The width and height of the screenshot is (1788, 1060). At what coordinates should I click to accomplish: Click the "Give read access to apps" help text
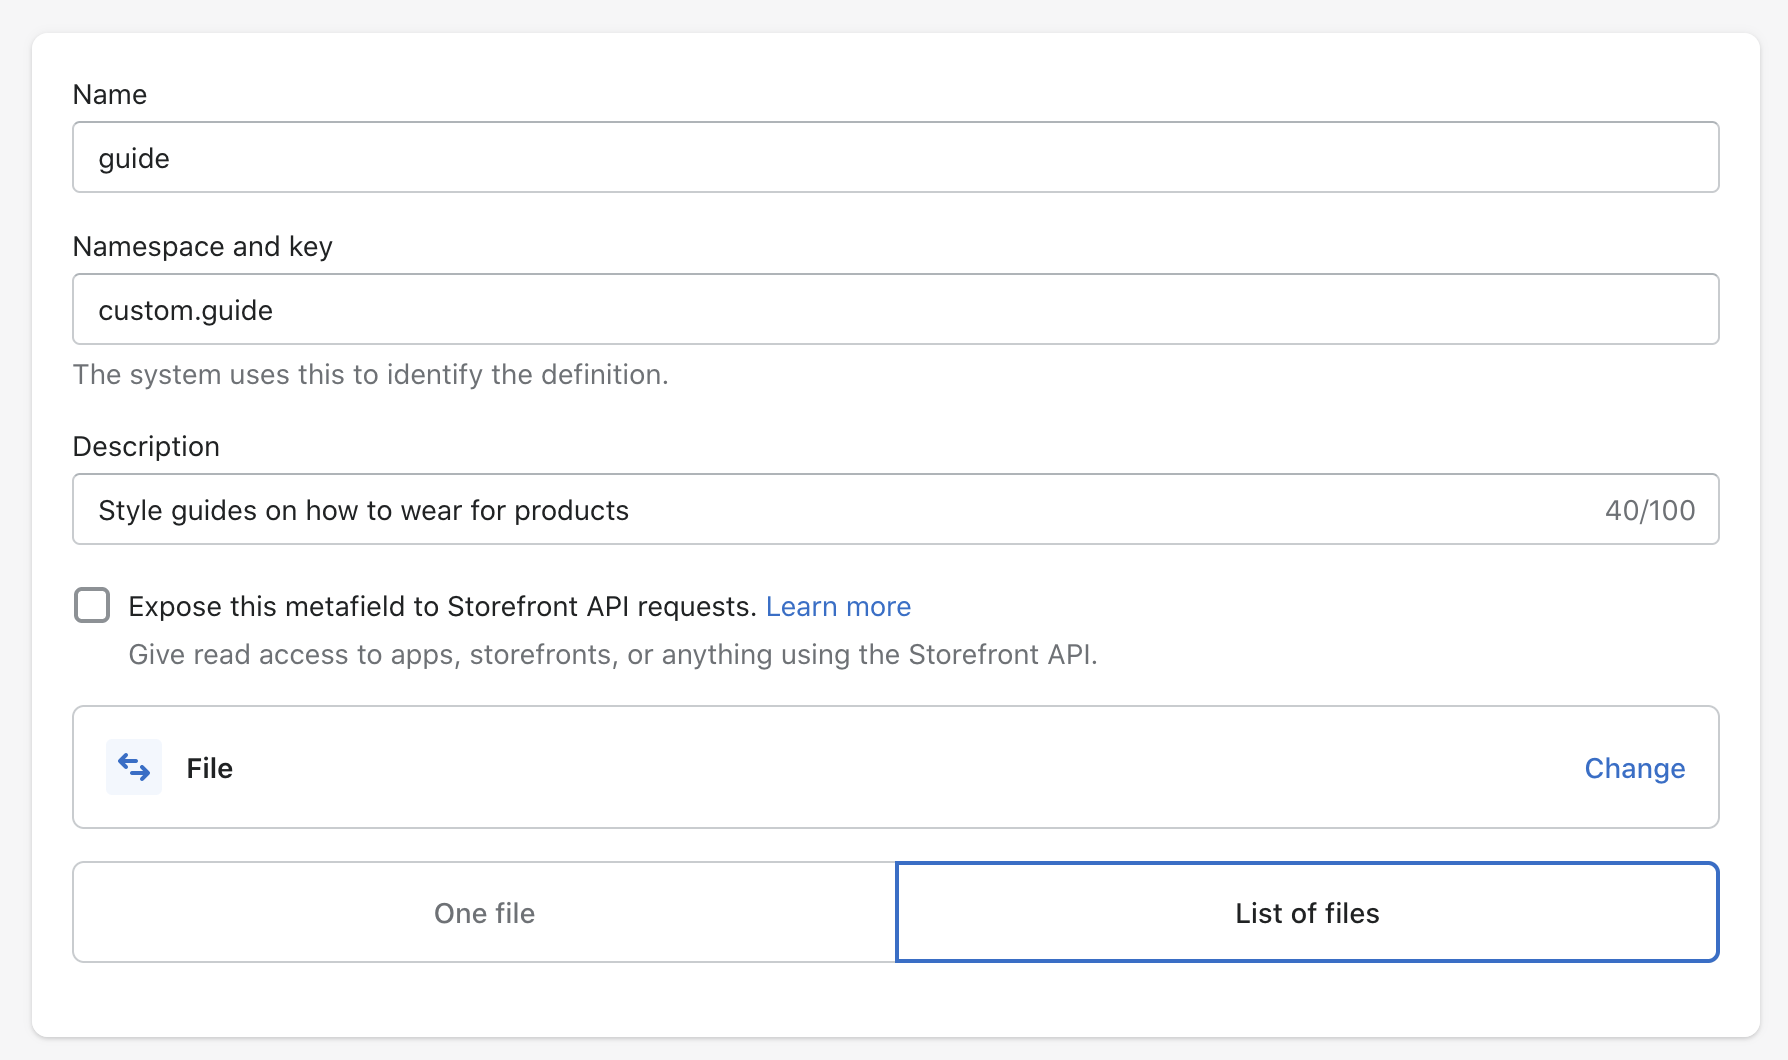coord(613,654)
